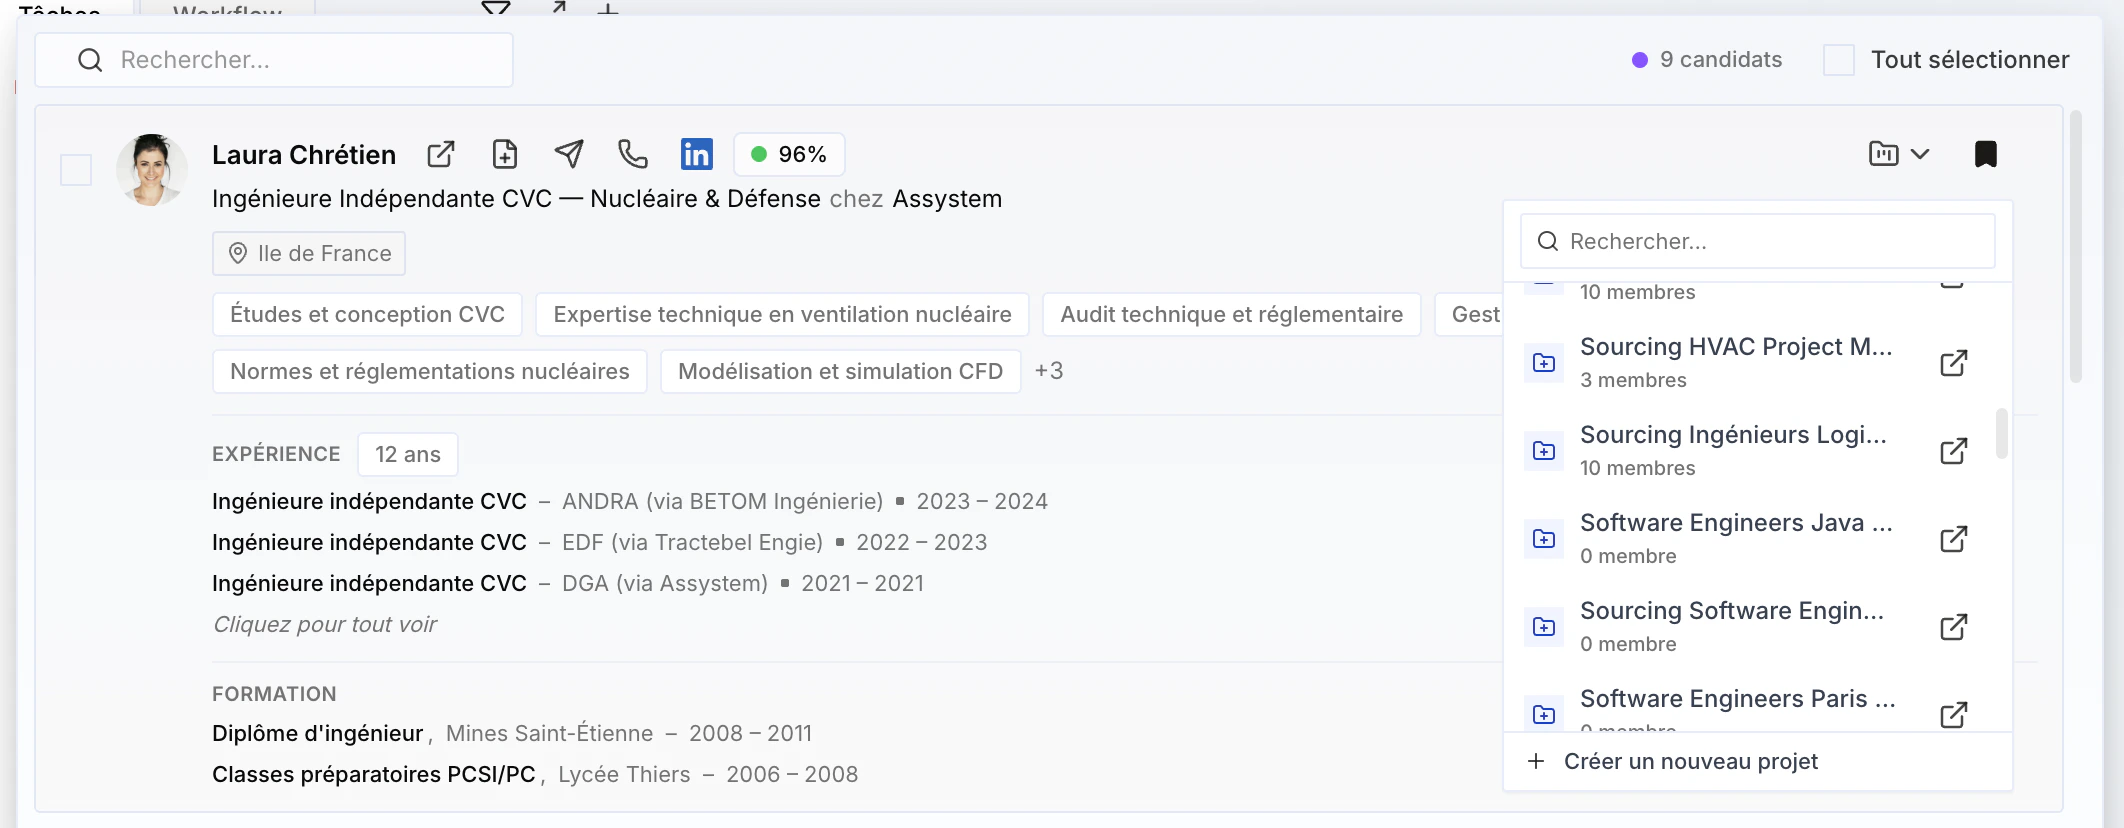The width and height of the screenshot is (2124, 828).
Task: Click folder icon for Software Engineers Paris ...
Action: (x=1544, y=714)
